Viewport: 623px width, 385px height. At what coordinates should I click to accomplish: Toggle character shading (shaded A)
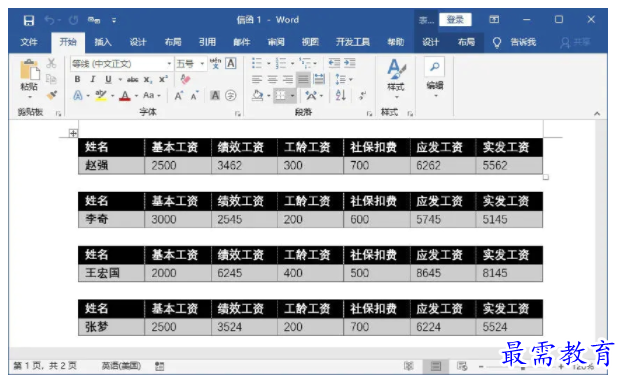pos(215,95)
